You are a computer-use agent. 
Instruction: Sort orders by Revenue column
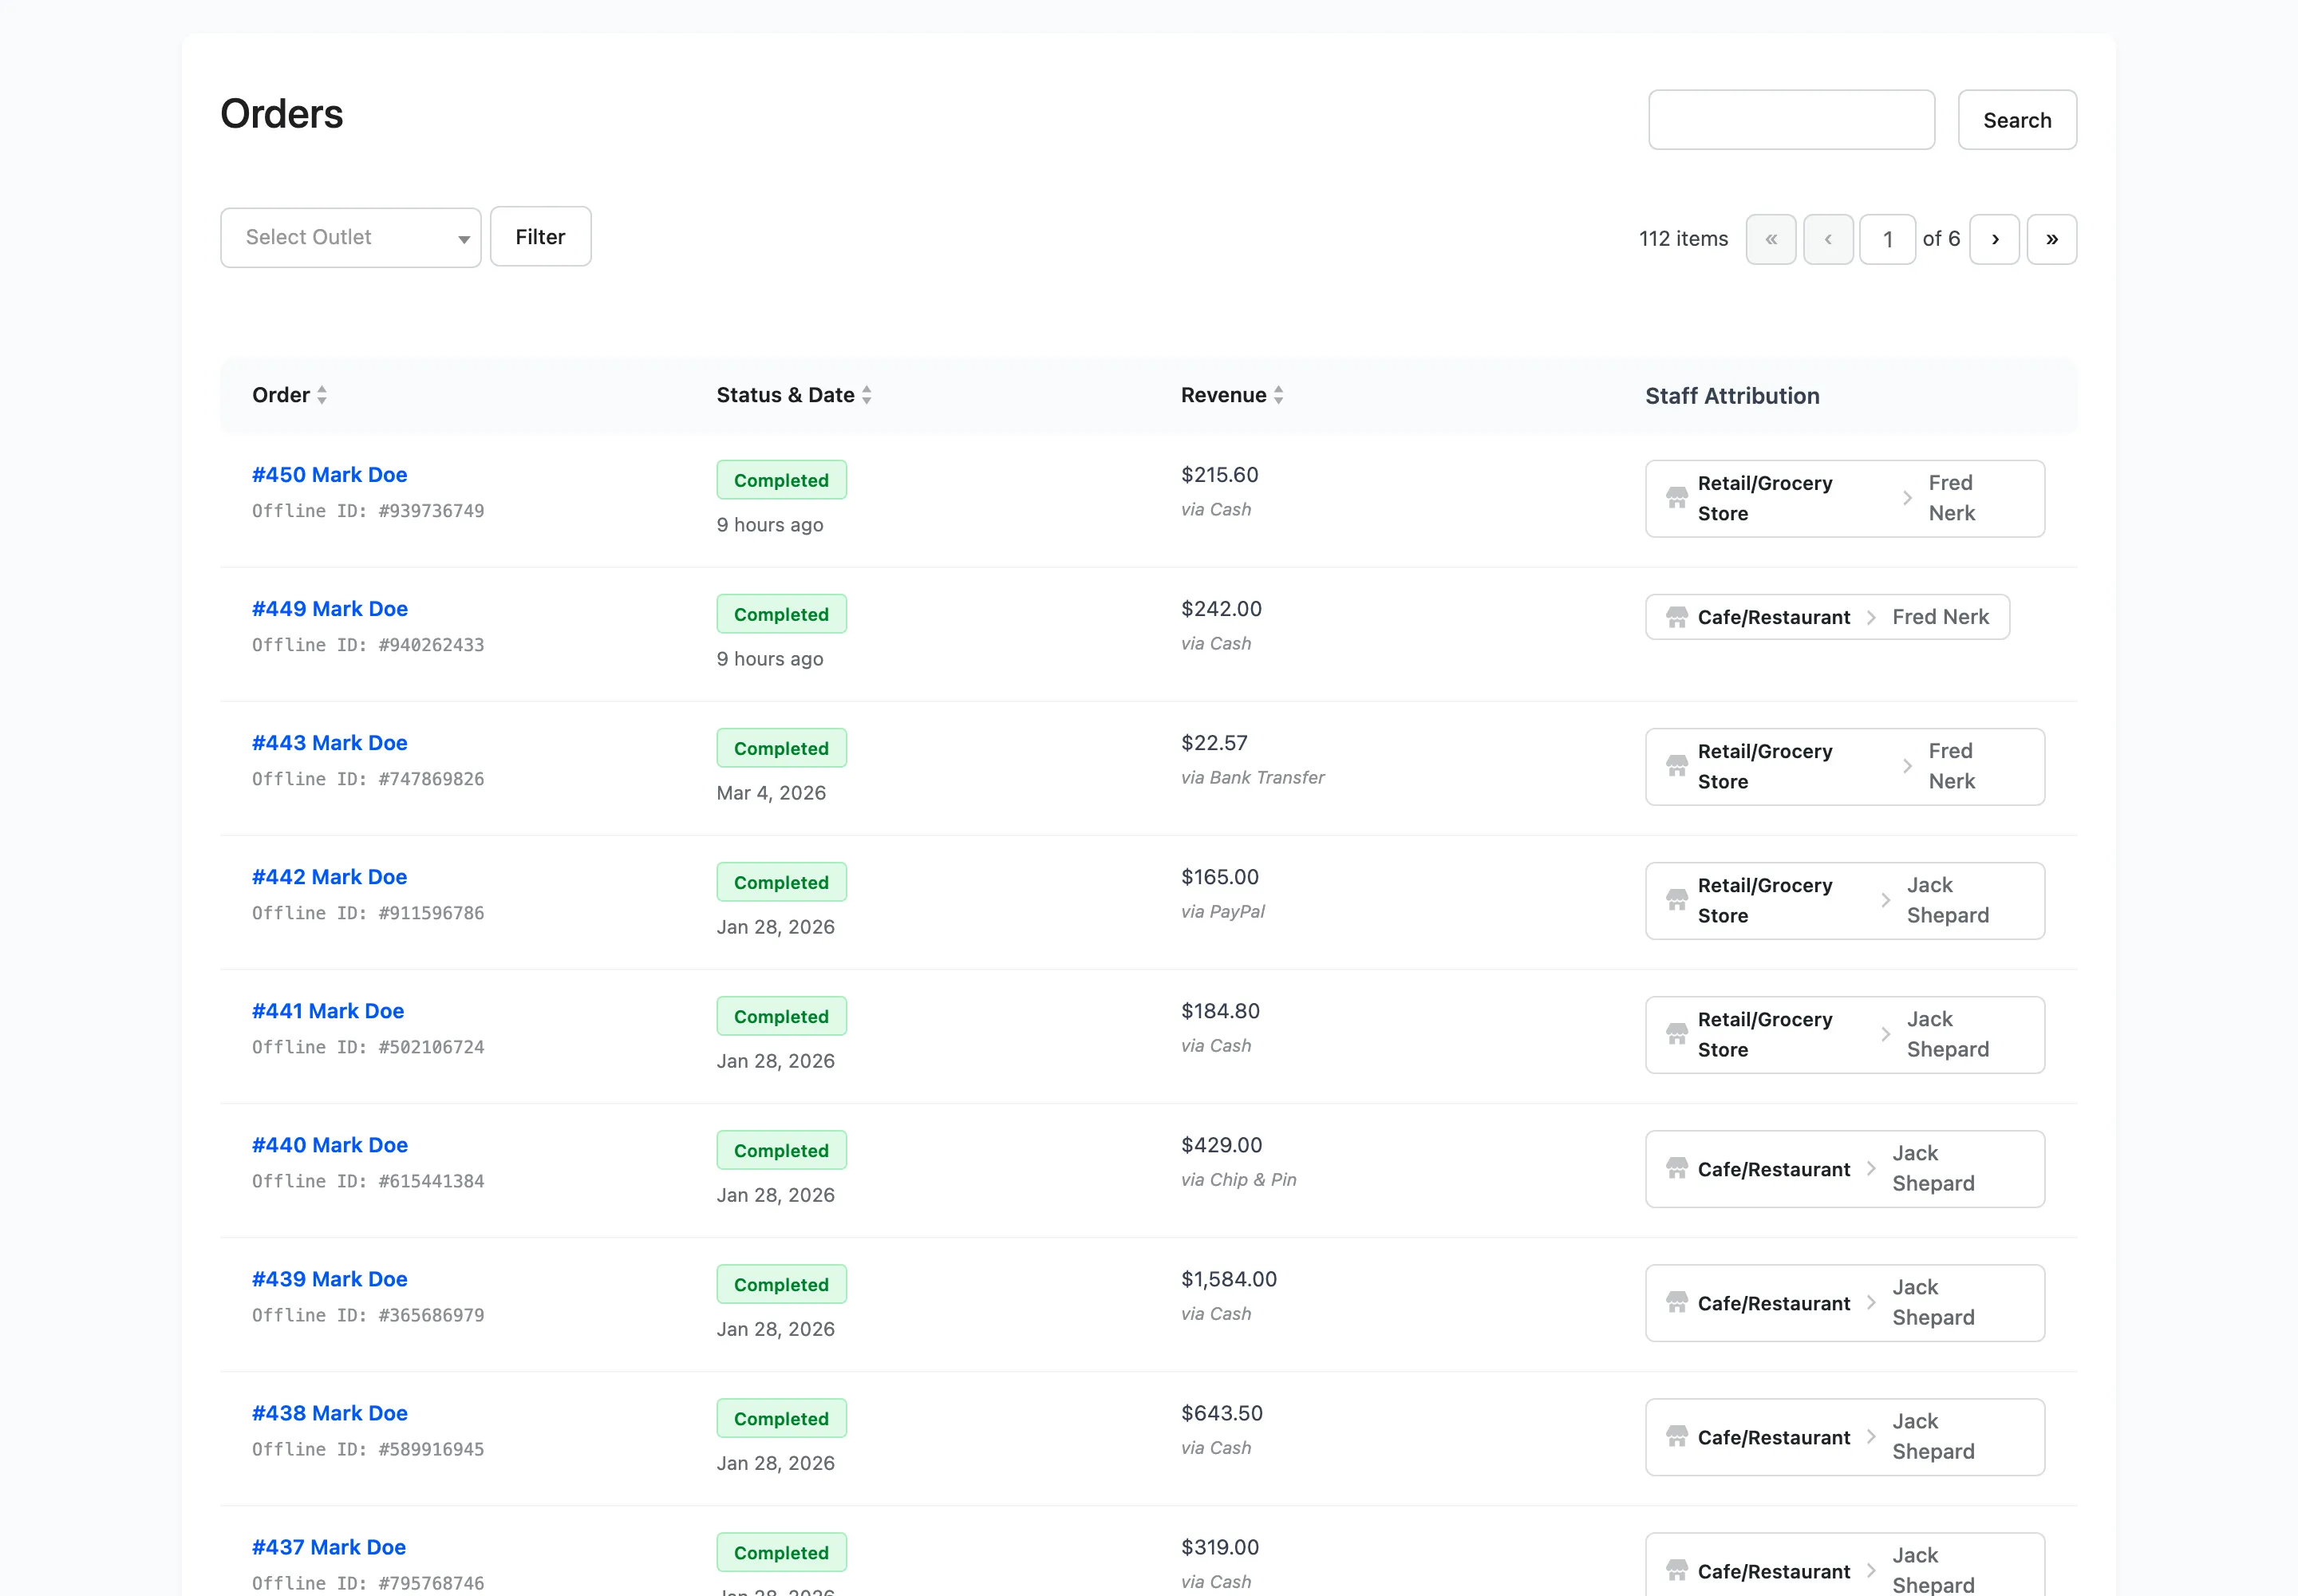tap(1232, 395)
